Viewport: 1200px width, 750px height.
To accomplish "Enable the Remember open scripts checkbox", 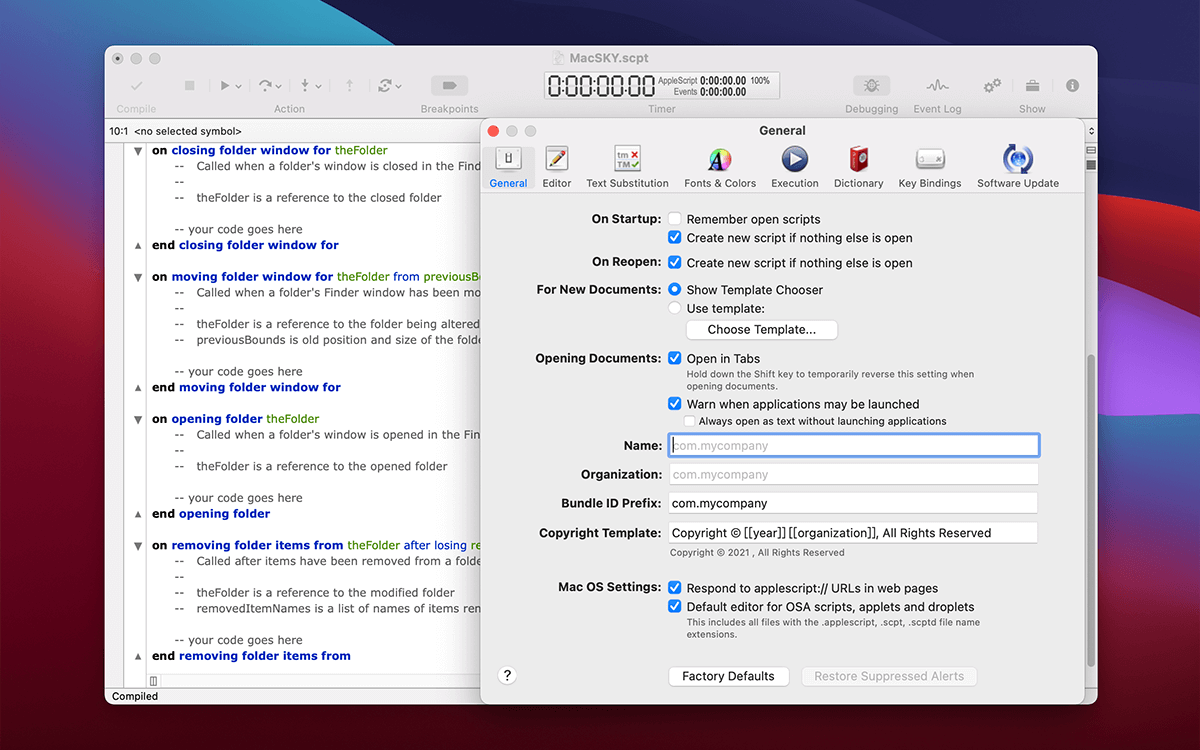I will pyautogui.click(x=675, y=219).
